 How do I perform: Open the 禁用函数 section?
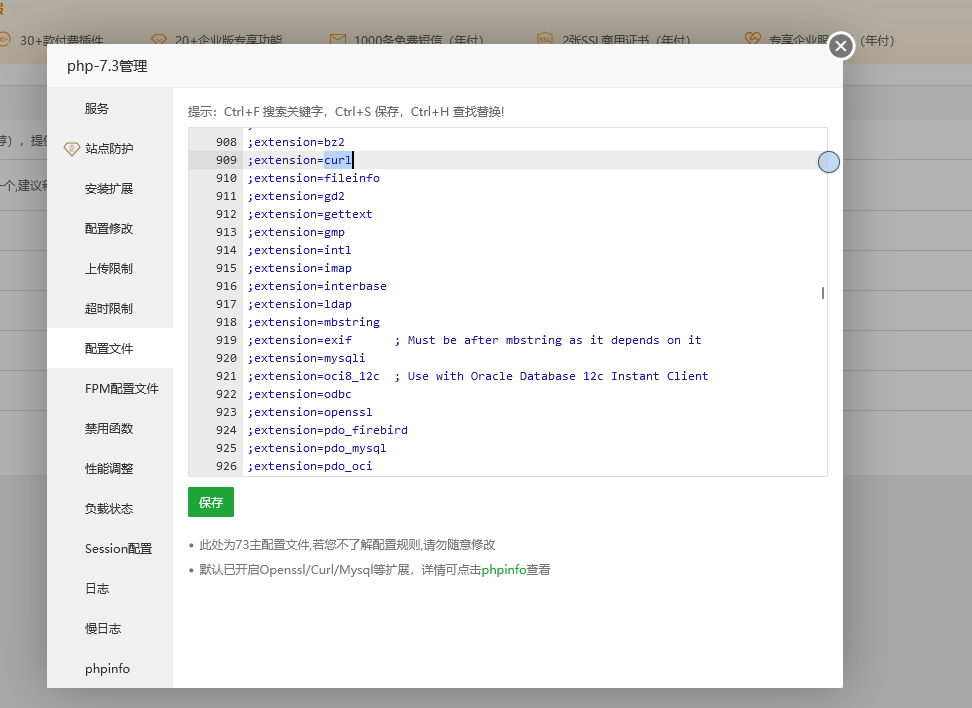(107, 428)
